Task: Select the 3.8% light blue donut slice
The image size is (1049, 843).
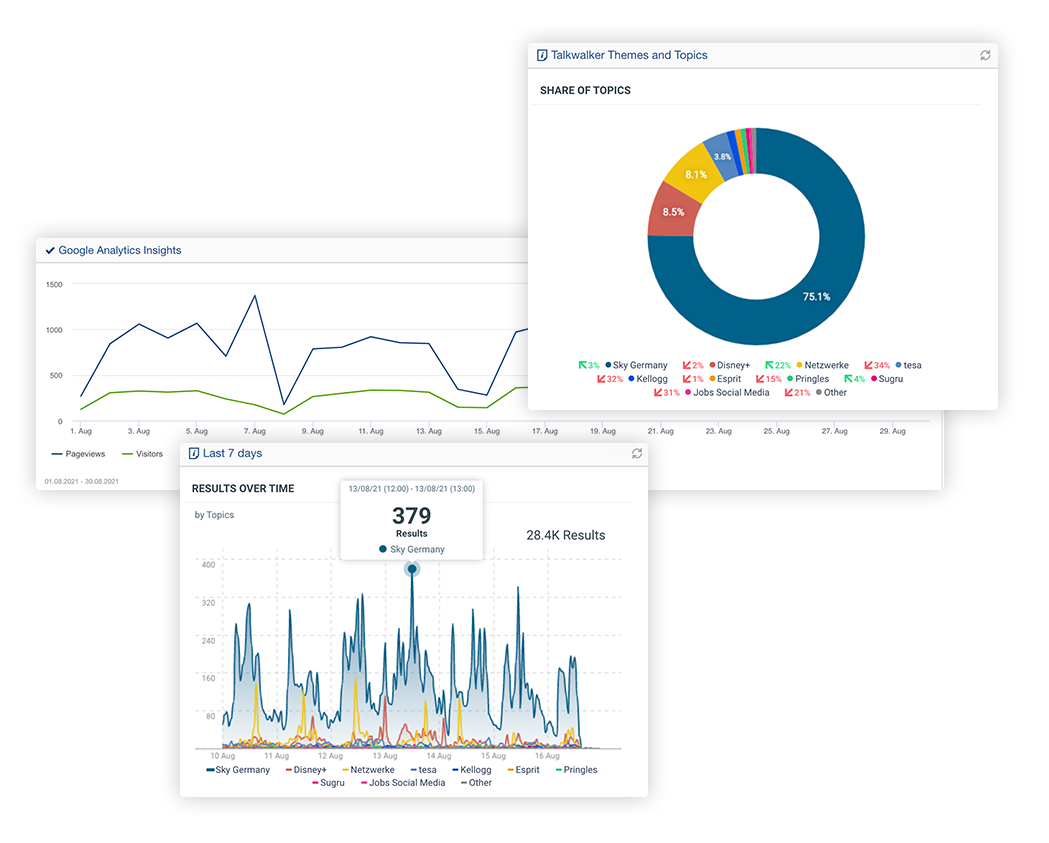Action: point(722,157)
